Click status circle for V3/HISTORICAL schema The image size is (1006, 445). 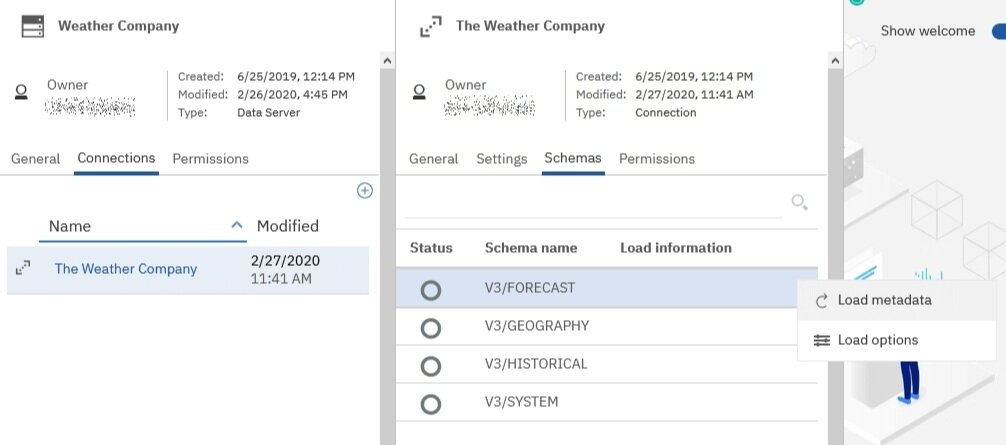(x=431, y=366)
